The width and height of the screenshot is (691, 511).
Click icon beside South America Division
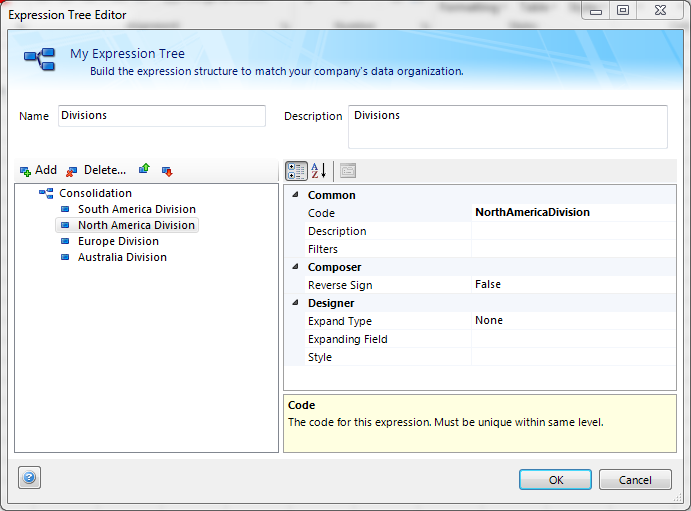coord(65,209)
